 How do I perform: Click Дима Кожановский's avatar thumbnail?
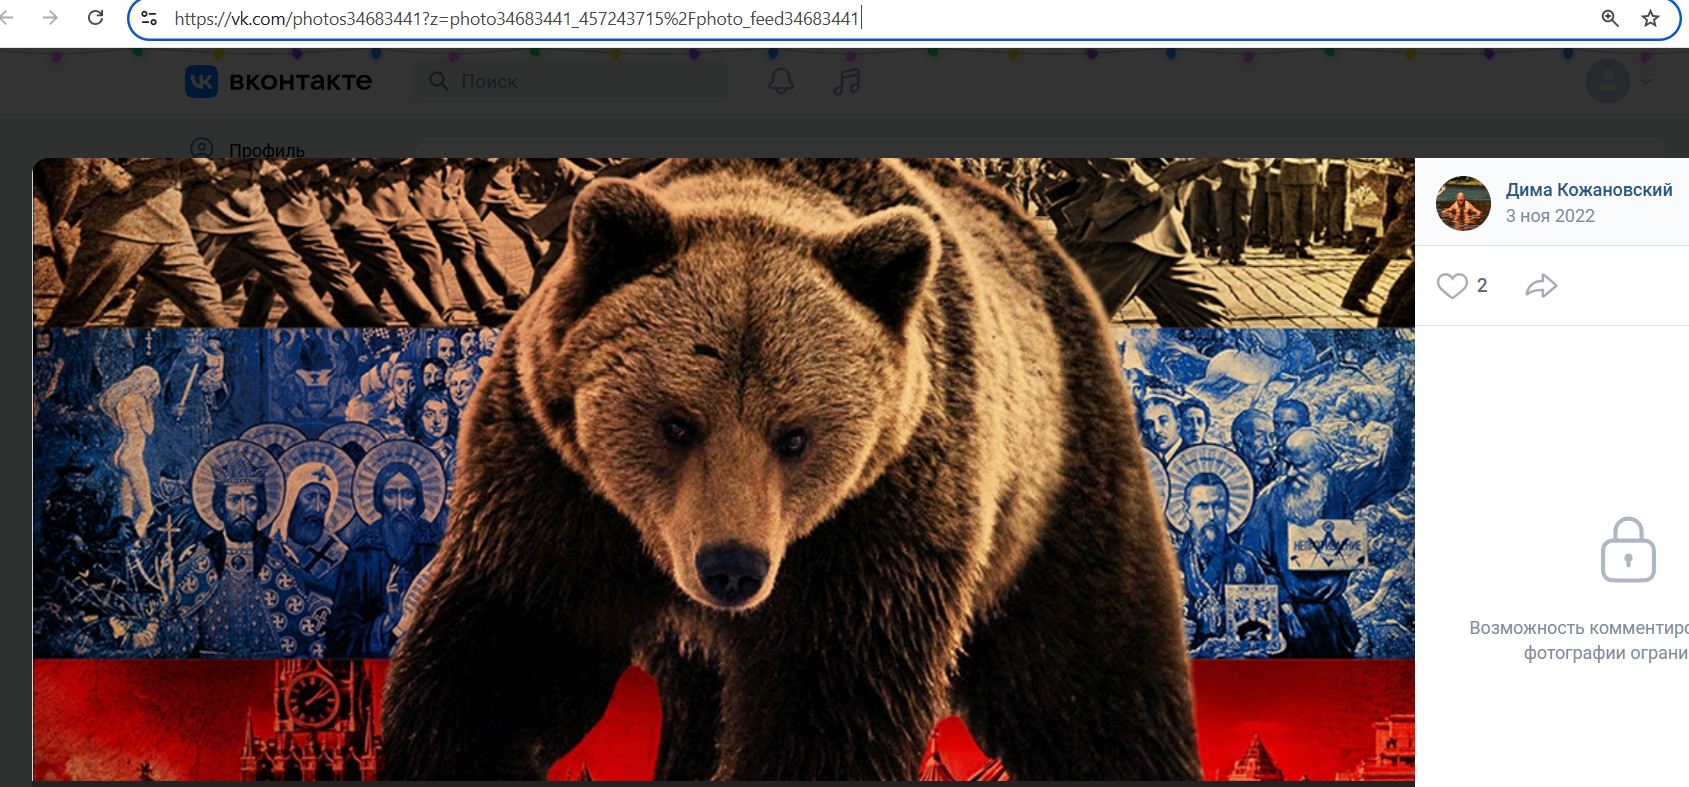click(x=1463, y=203)
